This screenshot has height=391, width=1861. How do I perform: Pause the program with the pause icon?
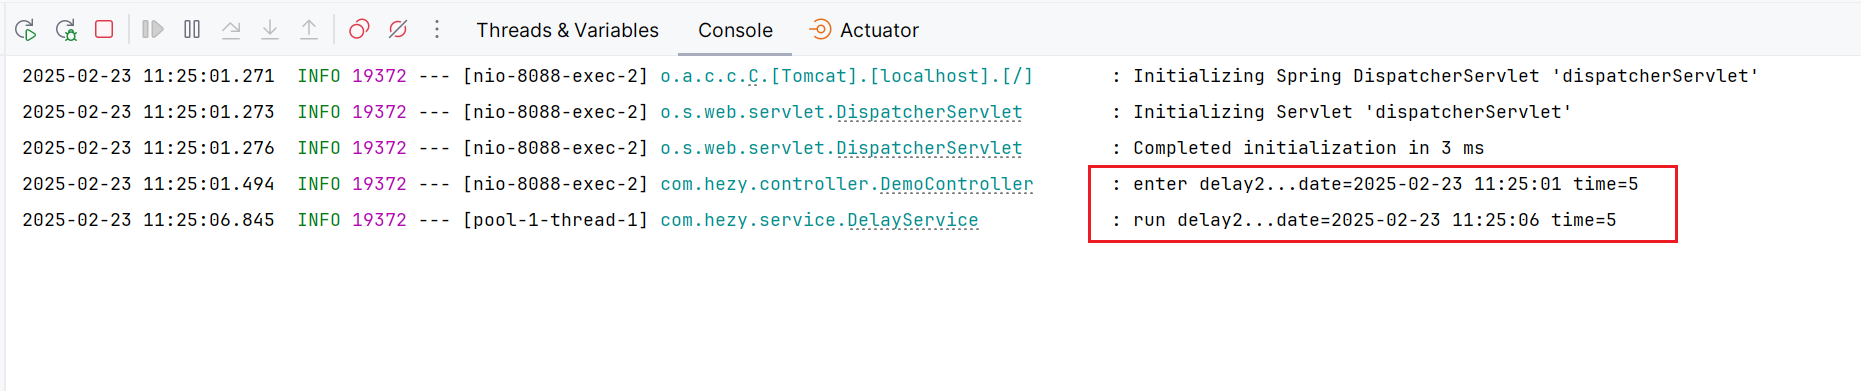pos(192,29)
